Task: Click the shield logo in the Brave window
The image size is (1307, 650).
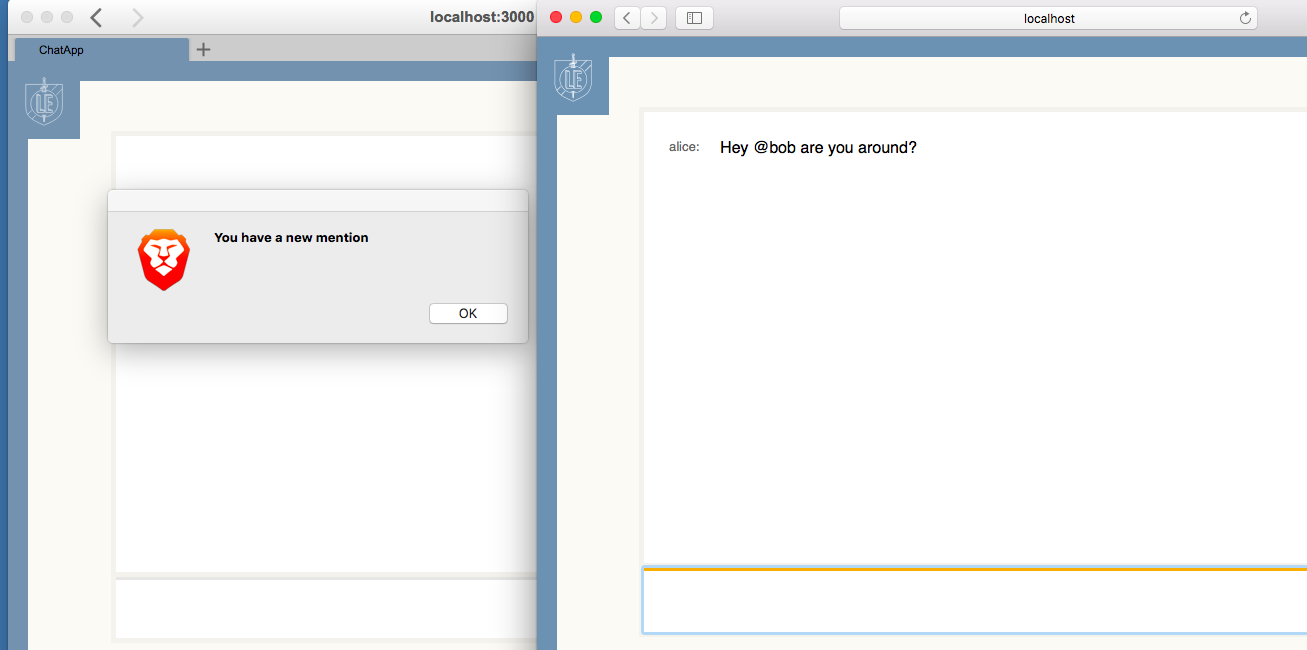Action: [x=44, y=102]
